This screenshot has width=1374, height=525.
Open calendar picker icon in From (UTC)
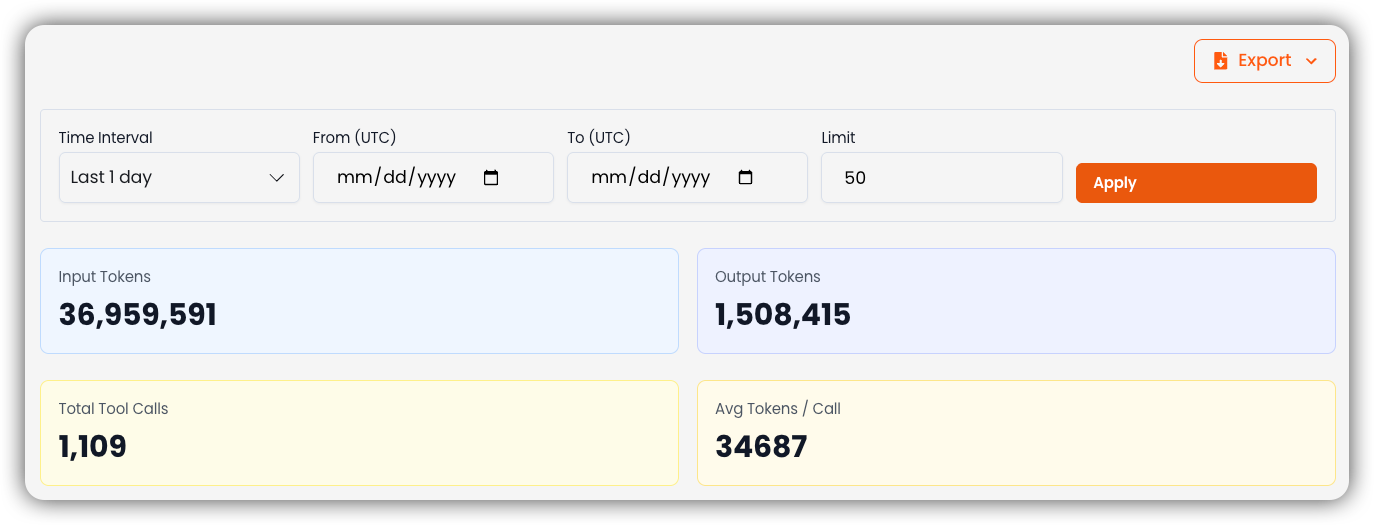click(x=491, y=178)
